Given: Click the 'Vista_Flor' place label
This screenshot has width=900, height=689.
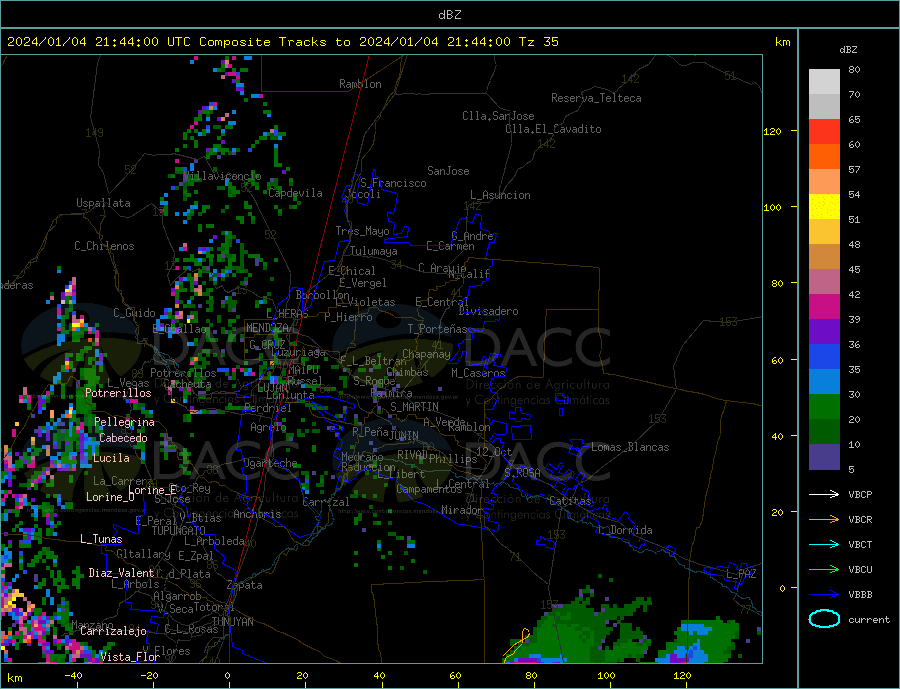Looking at the screenshot, I should [x=130, y=657].
